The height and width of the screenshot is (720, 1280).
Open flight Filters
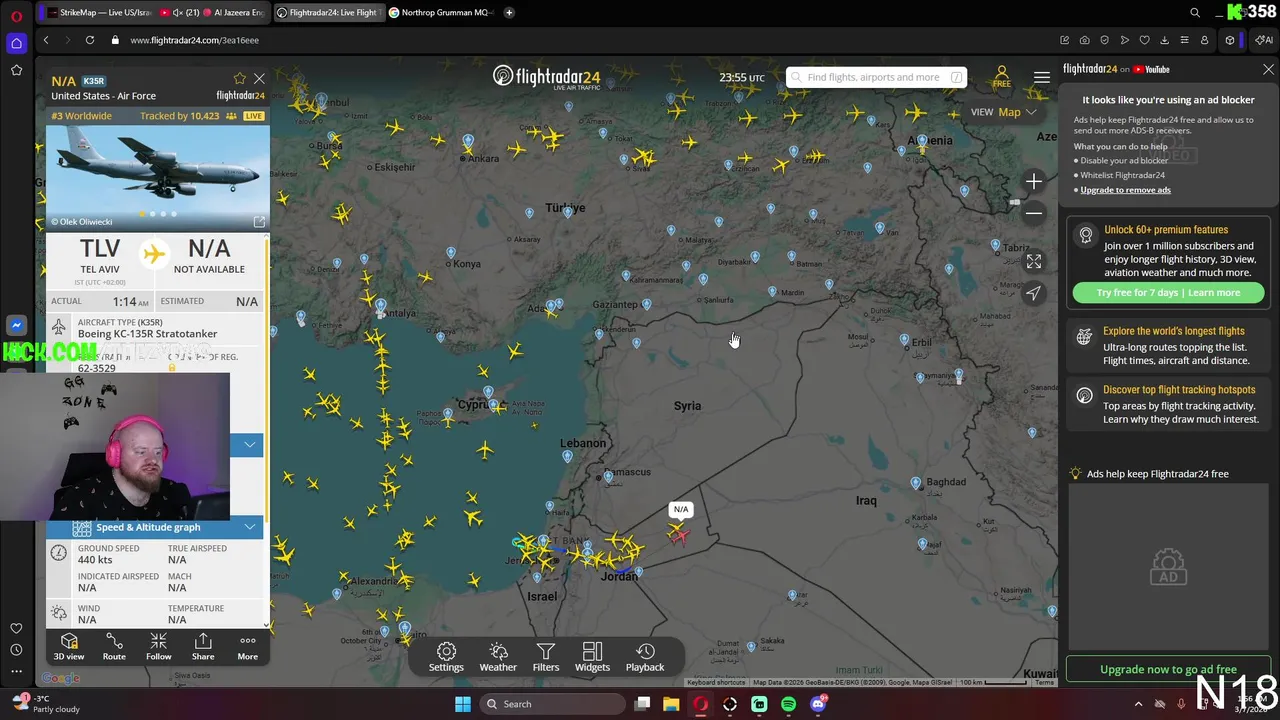point(546,657)
